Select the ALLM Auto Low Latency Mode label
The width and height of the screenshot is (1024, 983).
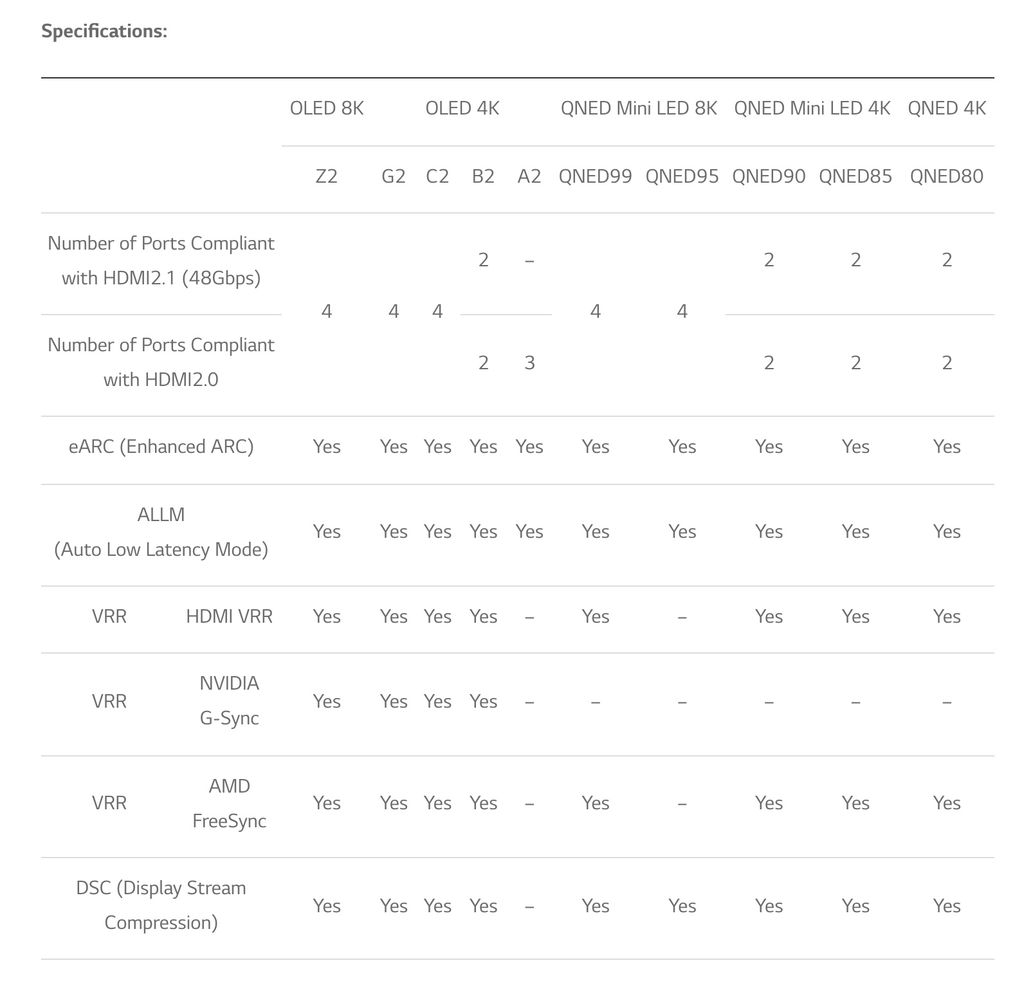click(161, 532)
